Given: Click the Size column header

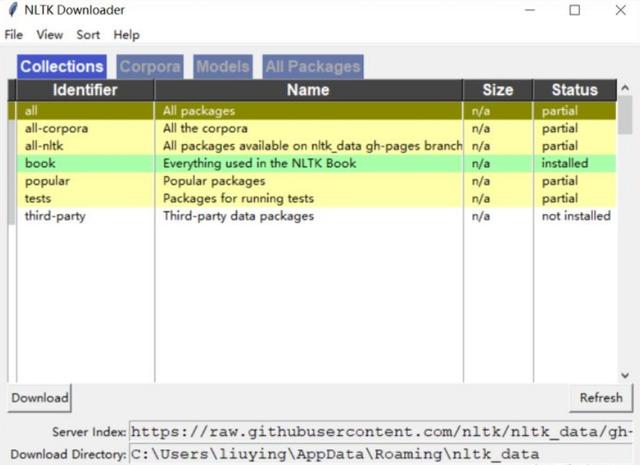Looking at the screenshot, I should pos(498,90).
